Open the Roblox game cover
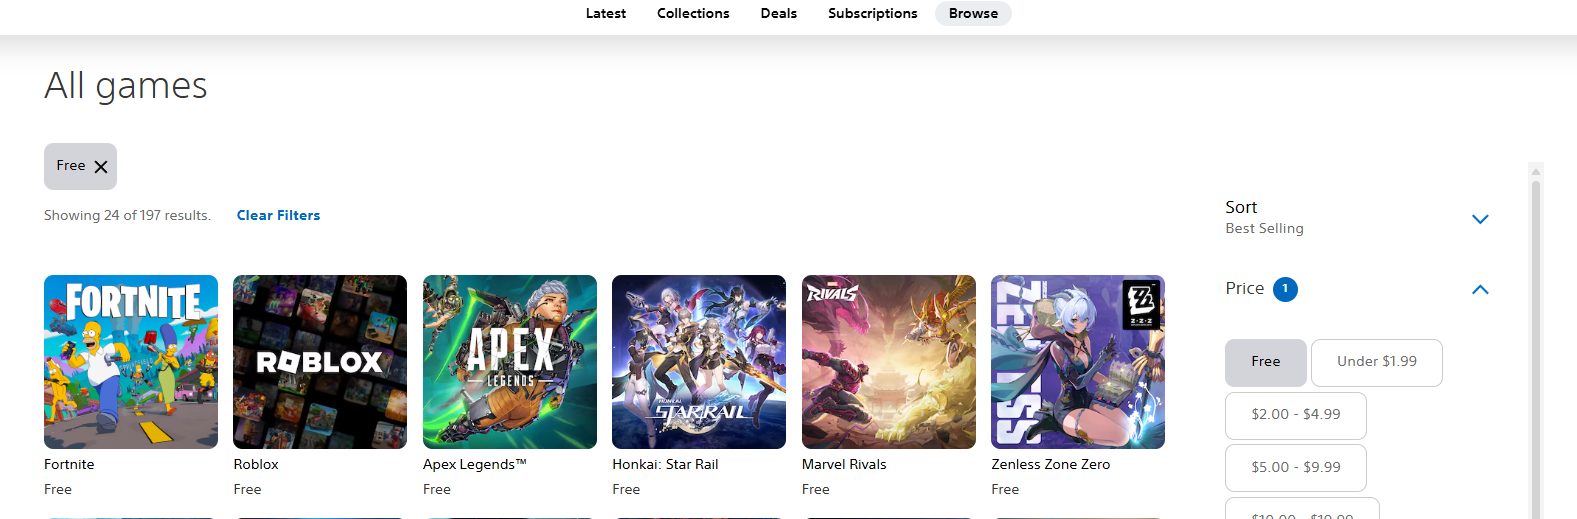This screenshot has width=1577, height=519. point(320,362)
